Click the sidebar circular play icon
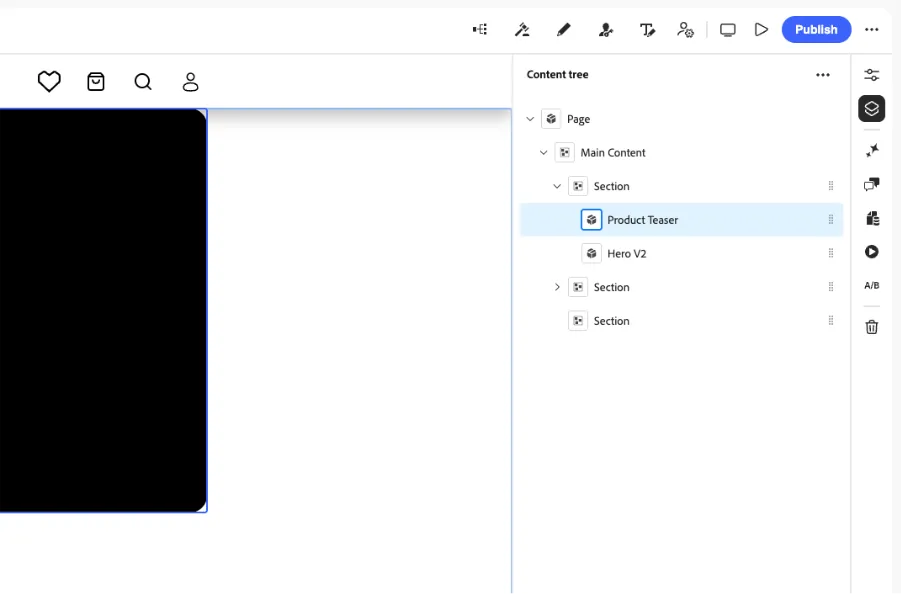This screenshot has height=594, width=901. (872, 252)
